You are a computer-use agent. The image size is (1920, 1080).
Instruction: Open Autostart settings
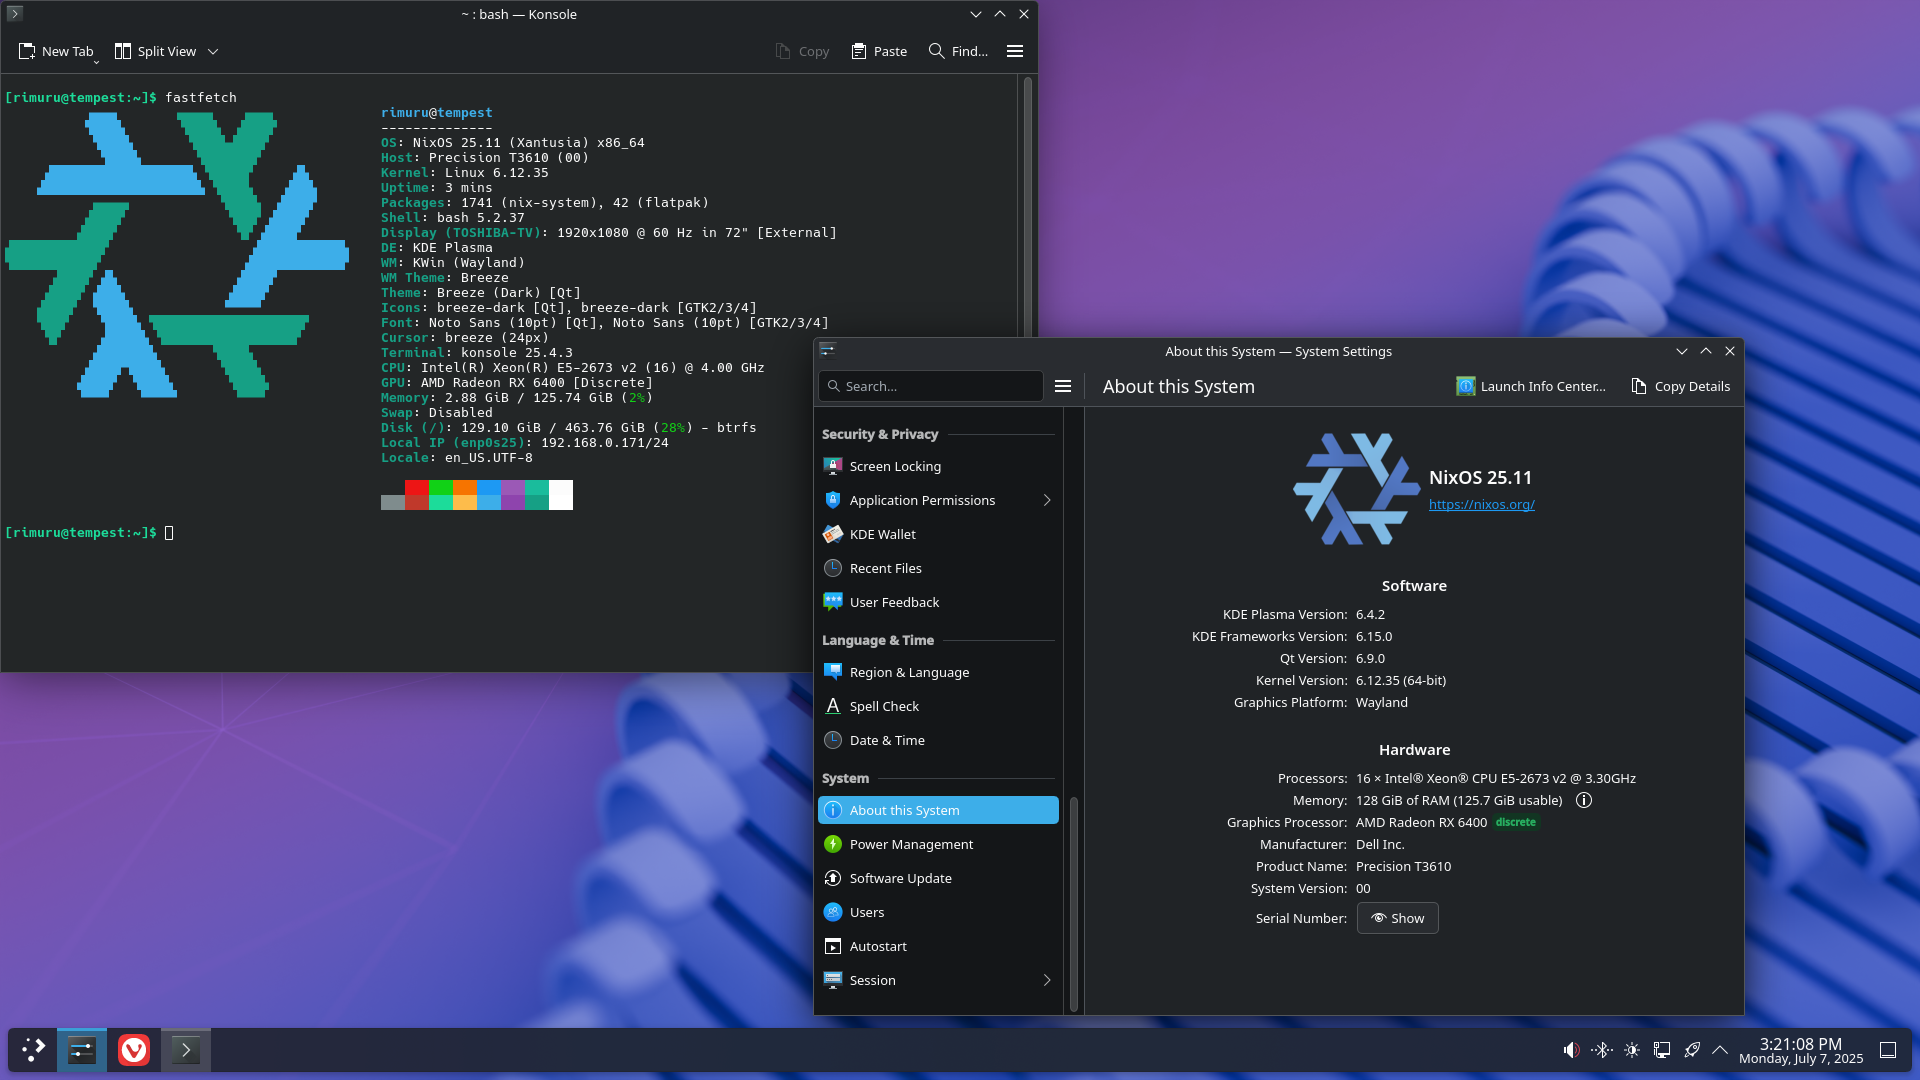[938, 946]
